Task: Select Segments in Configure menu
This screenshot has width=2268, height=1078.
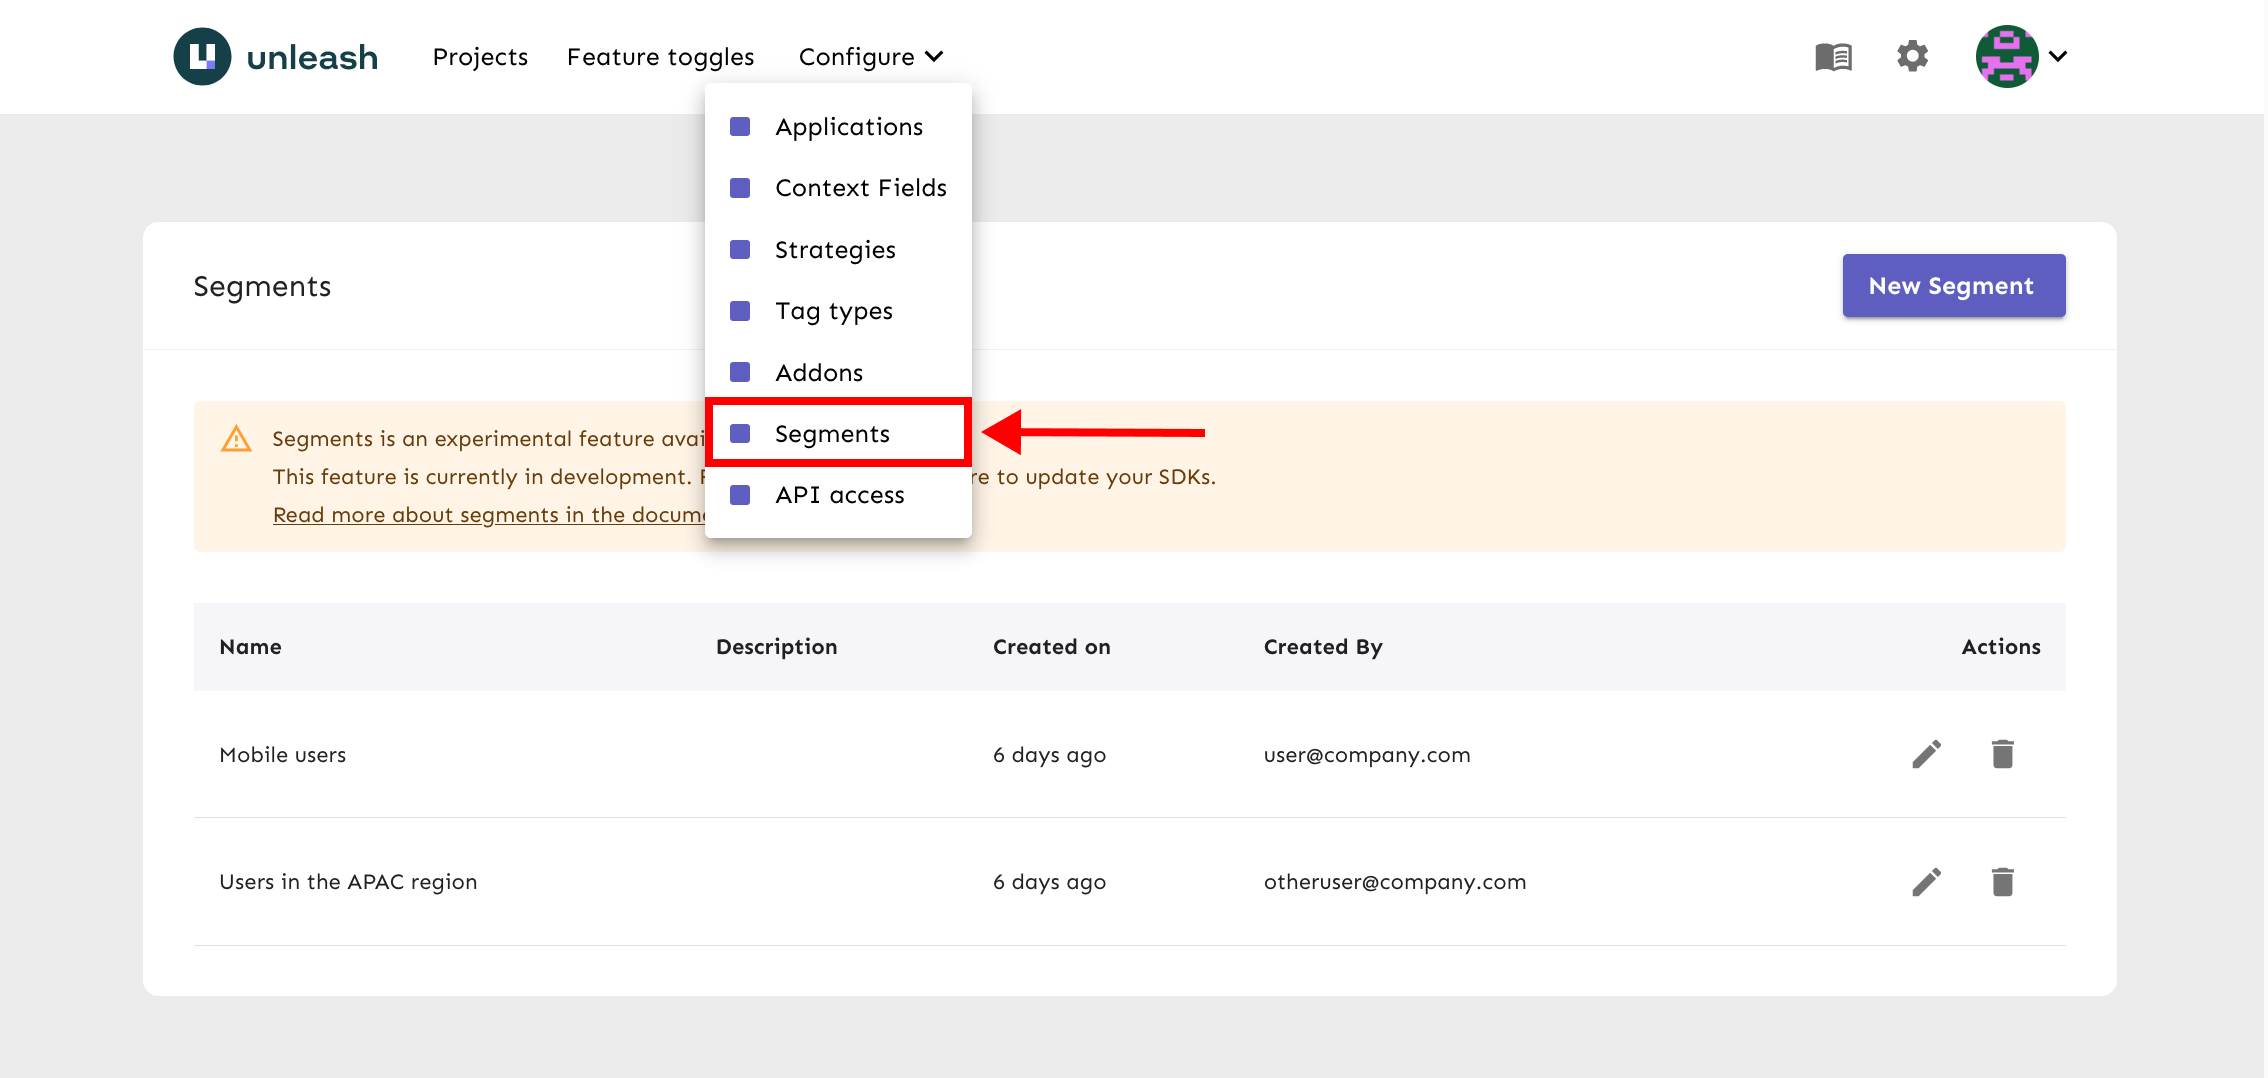Action: [x=832, y=434]
